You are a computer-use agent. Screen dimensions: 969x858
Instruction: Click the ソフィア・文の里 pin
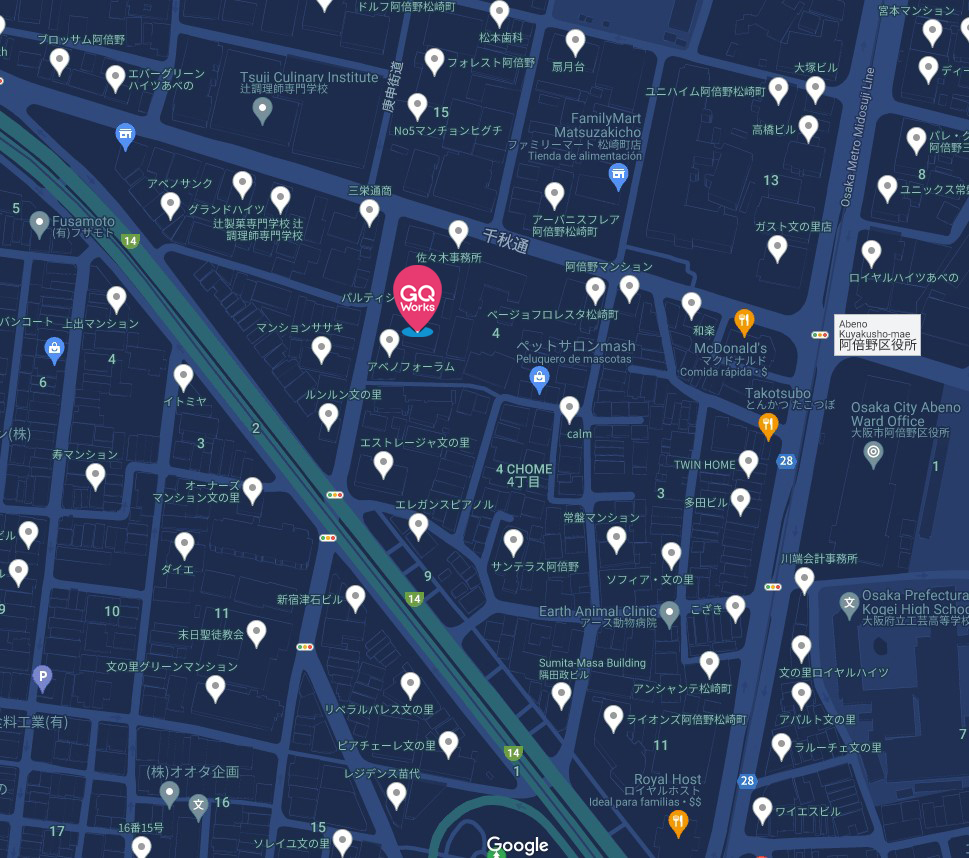671,556
